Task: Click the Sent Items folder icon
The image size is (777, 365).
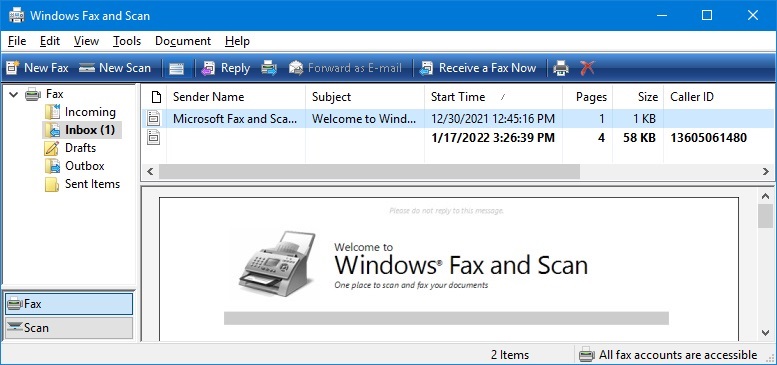Action: [52, 184]
